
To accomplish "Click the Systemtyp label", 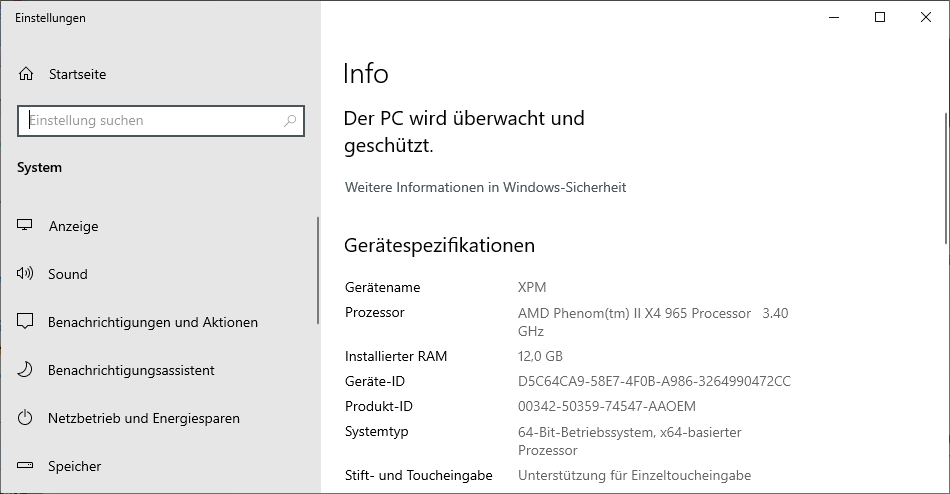I will tap(377, 432).
